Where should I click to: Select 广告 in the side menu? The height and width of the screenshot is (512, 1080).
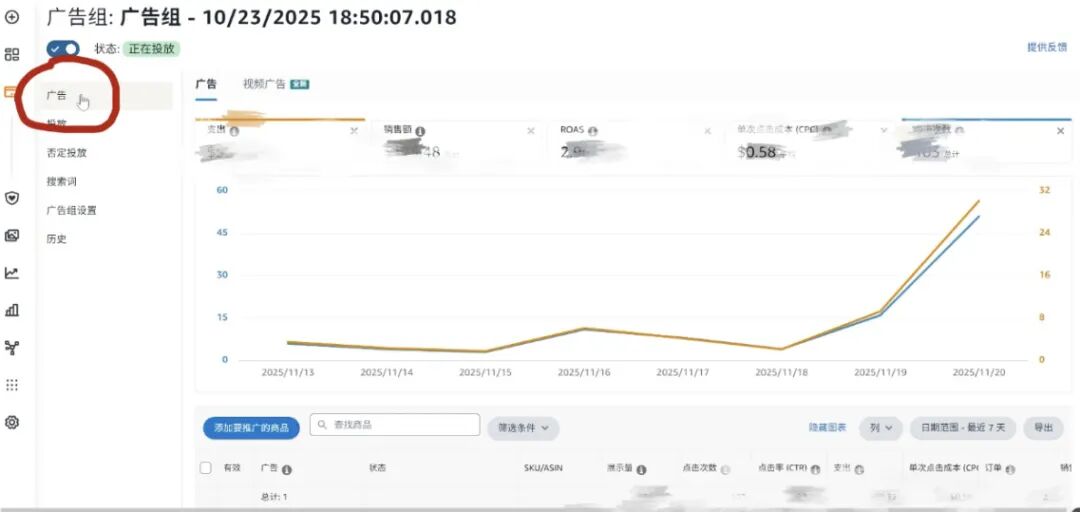(x=107, y=96)
